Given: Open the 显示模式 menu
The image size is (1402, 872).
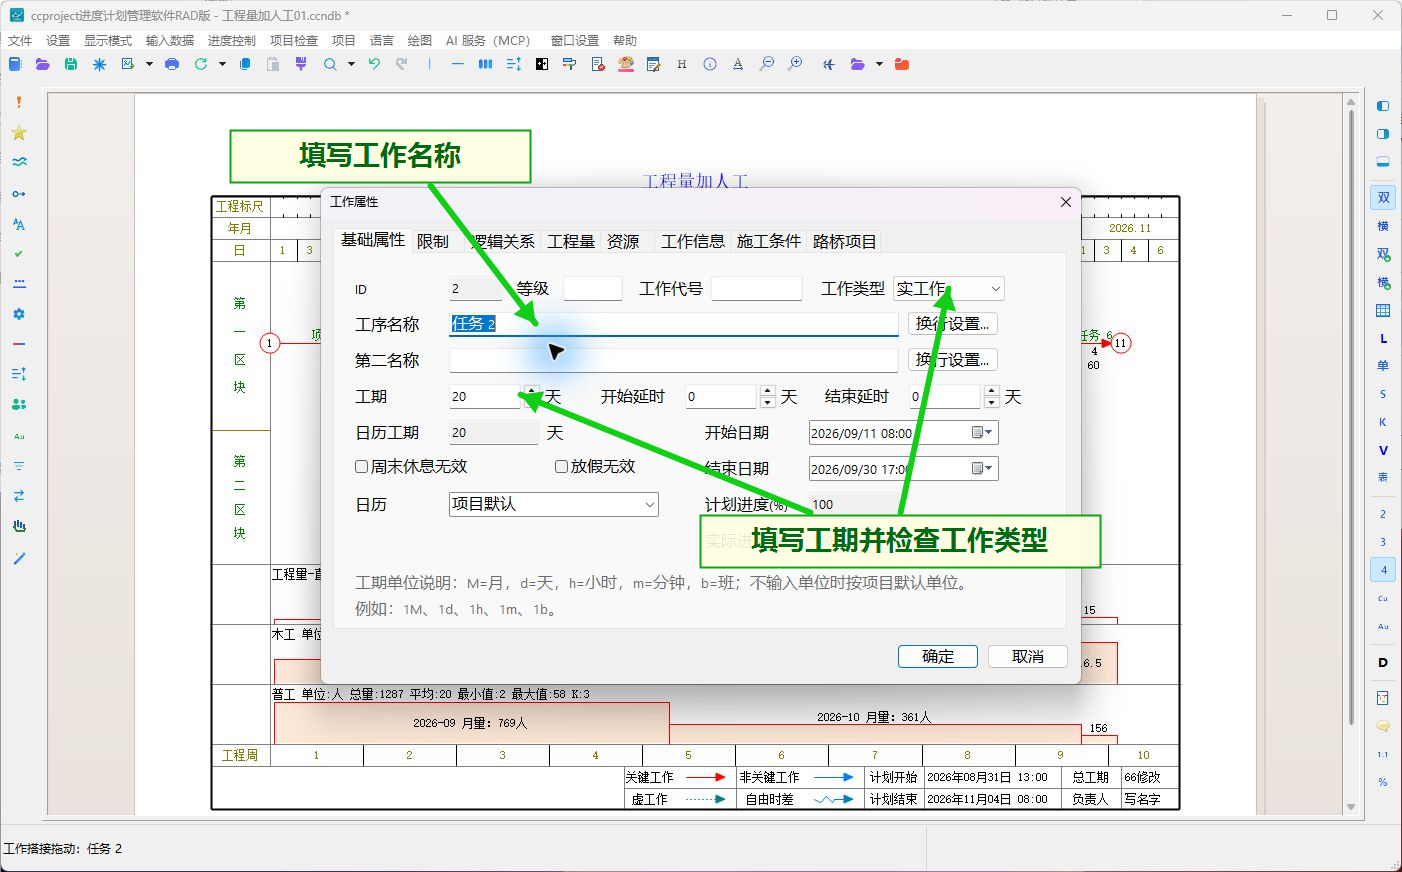Looking at the screenshot, I should [108, 40].
